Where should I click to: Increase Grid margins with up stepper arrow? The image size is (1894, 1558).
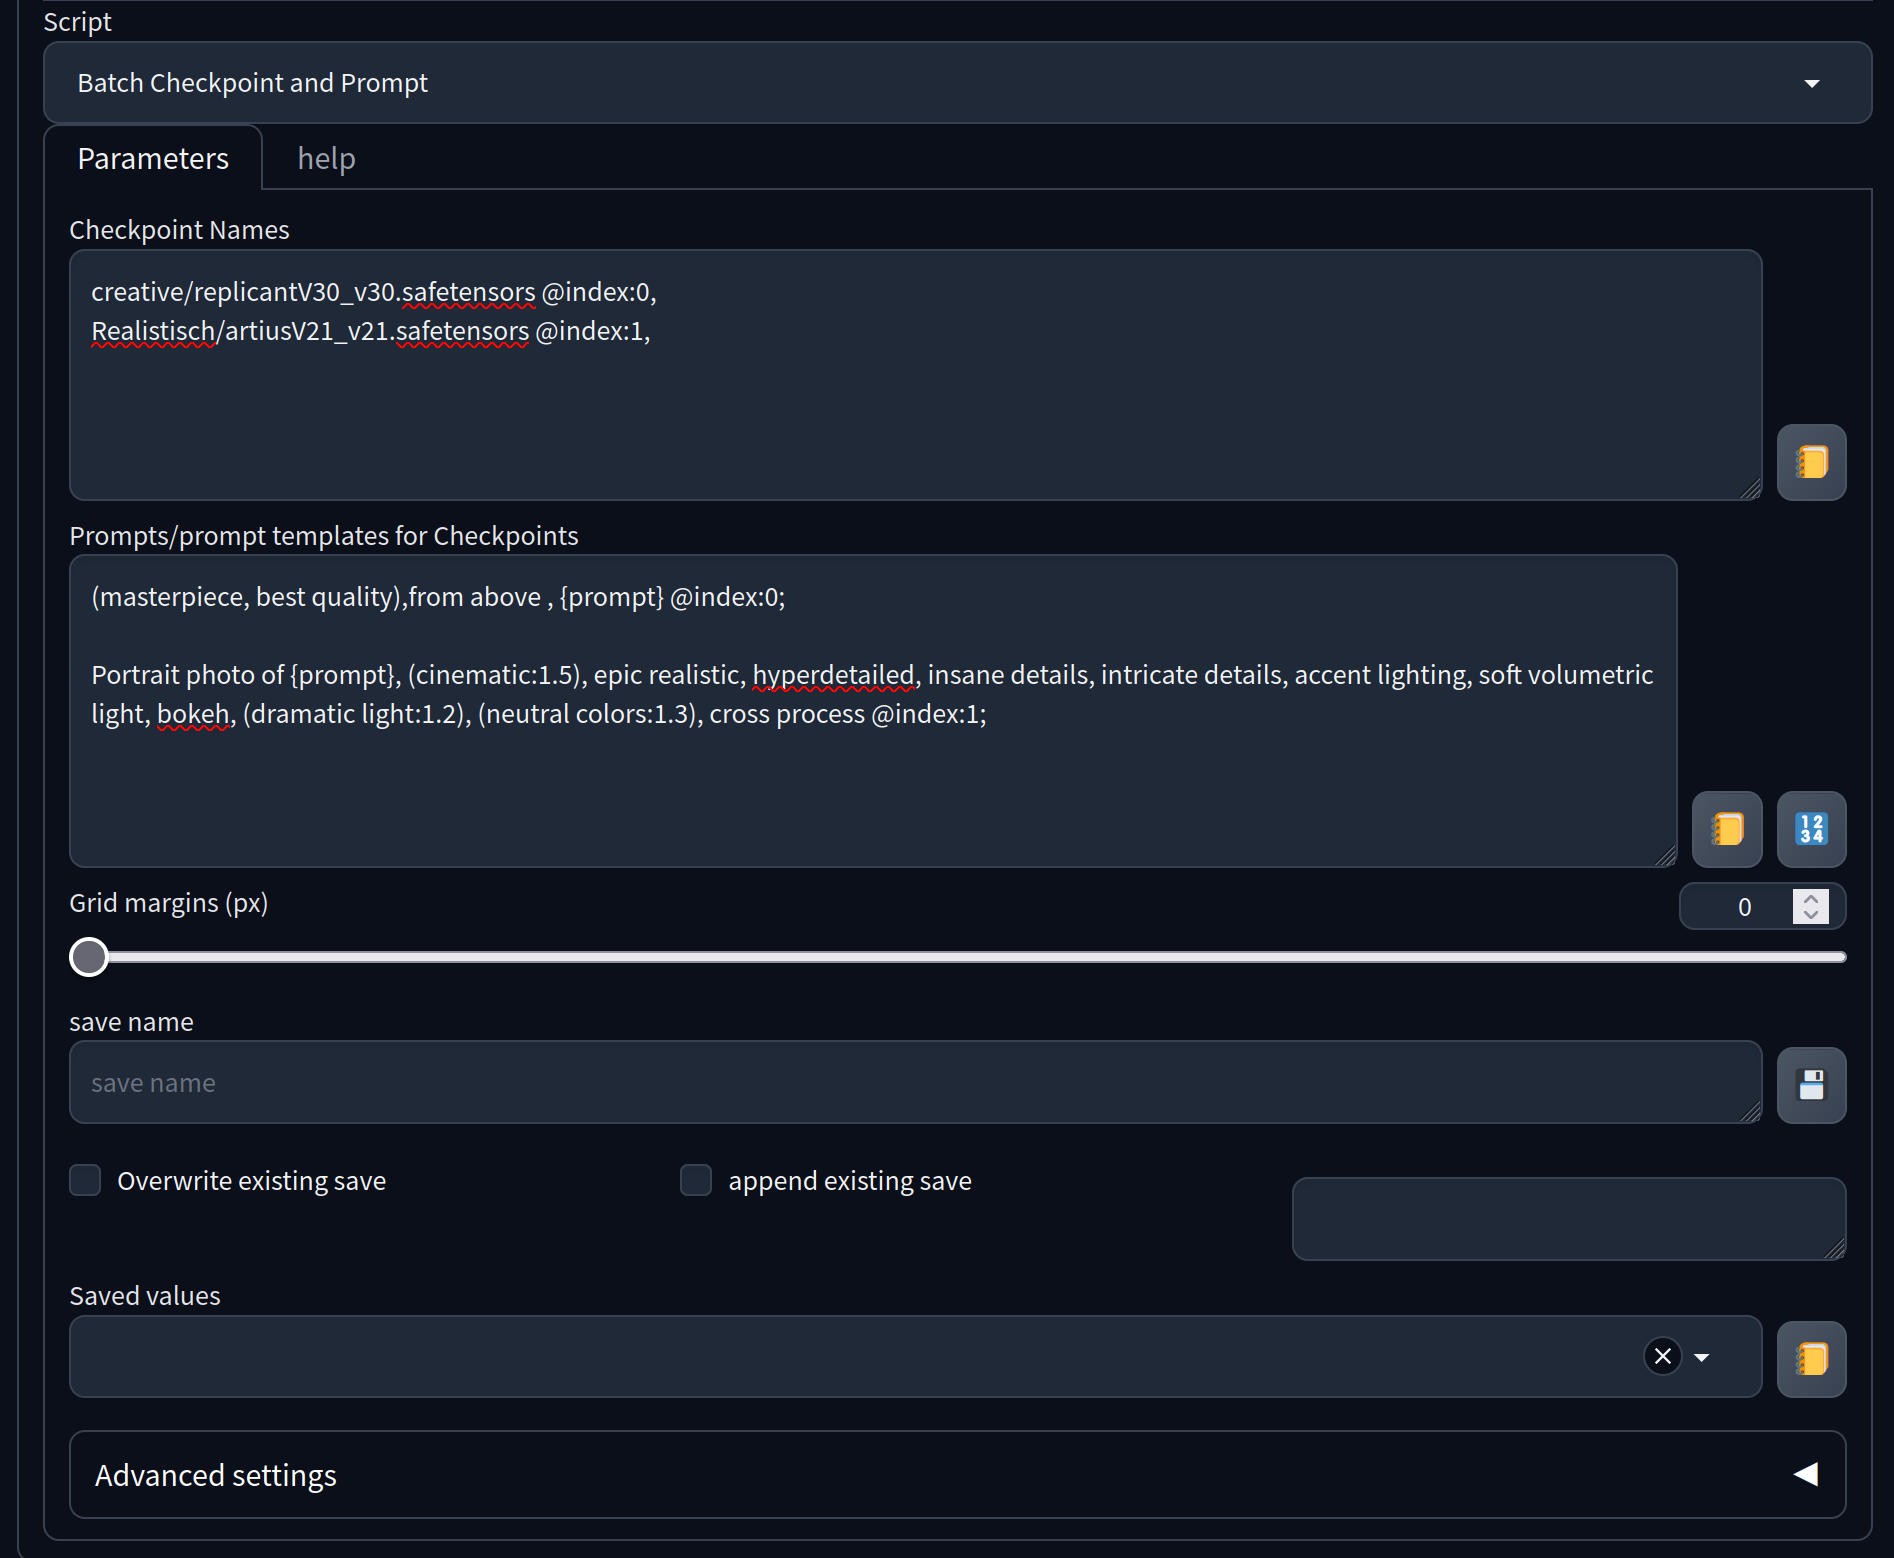point(1810,898)
